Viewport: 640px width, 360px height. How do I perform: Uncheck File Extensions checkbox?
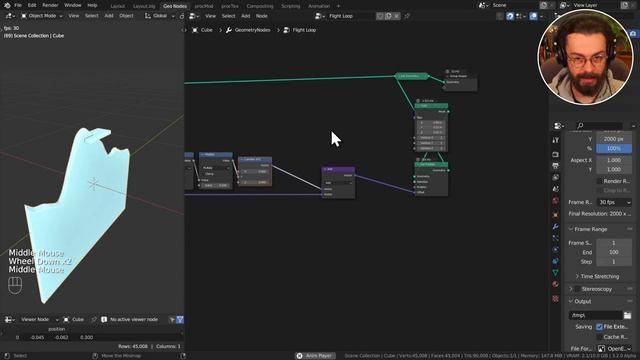(599, 327)
